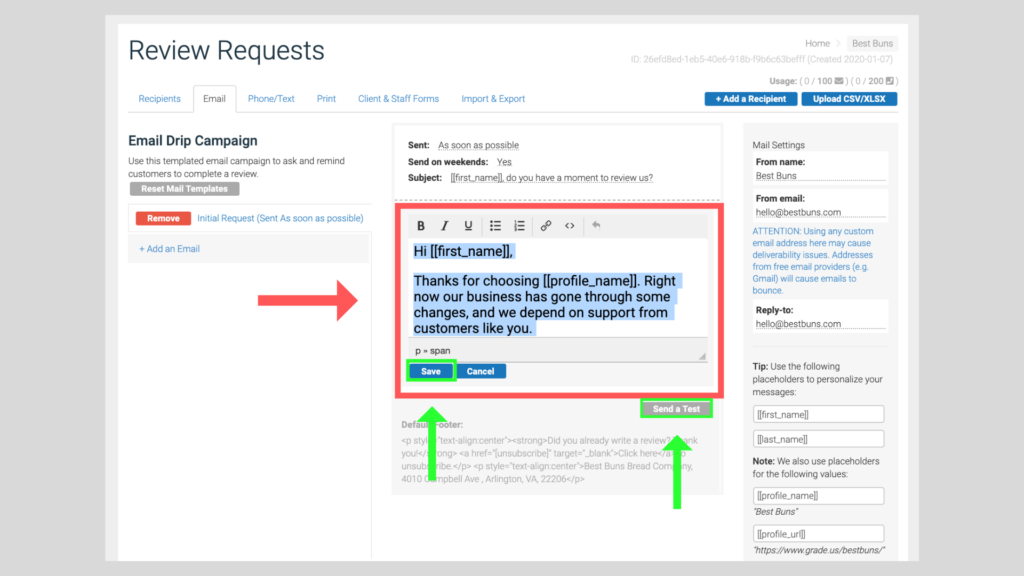Open the Recipients tab
Image resolution: width=1024 pixels, height=576 pixels.
click(x=159, y=99)
